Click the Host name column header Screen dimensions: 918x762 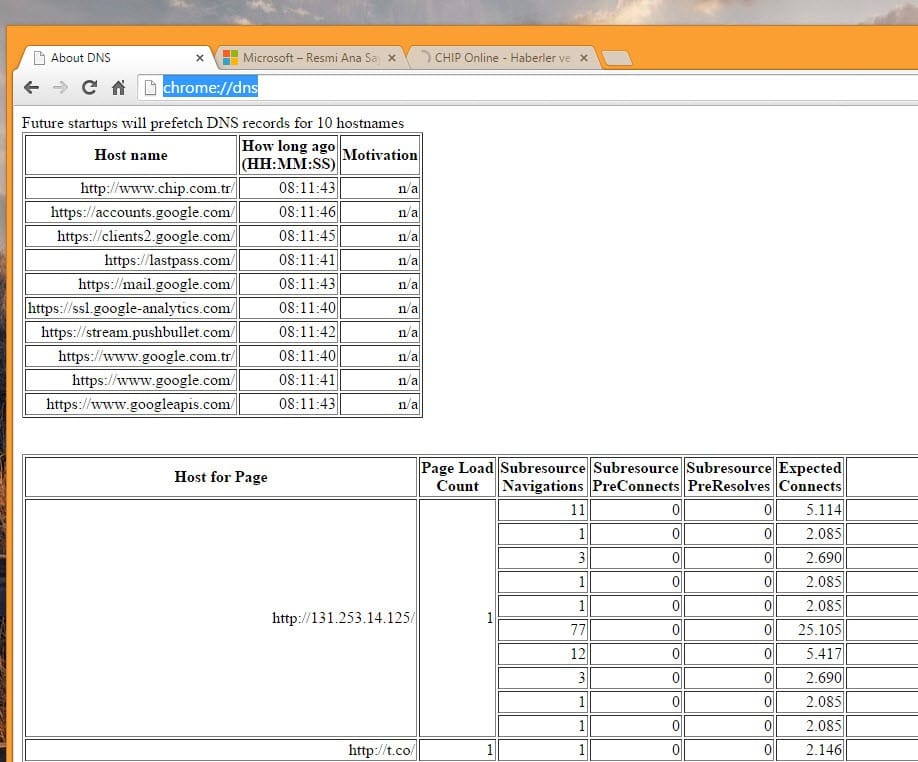coord(131,155)
